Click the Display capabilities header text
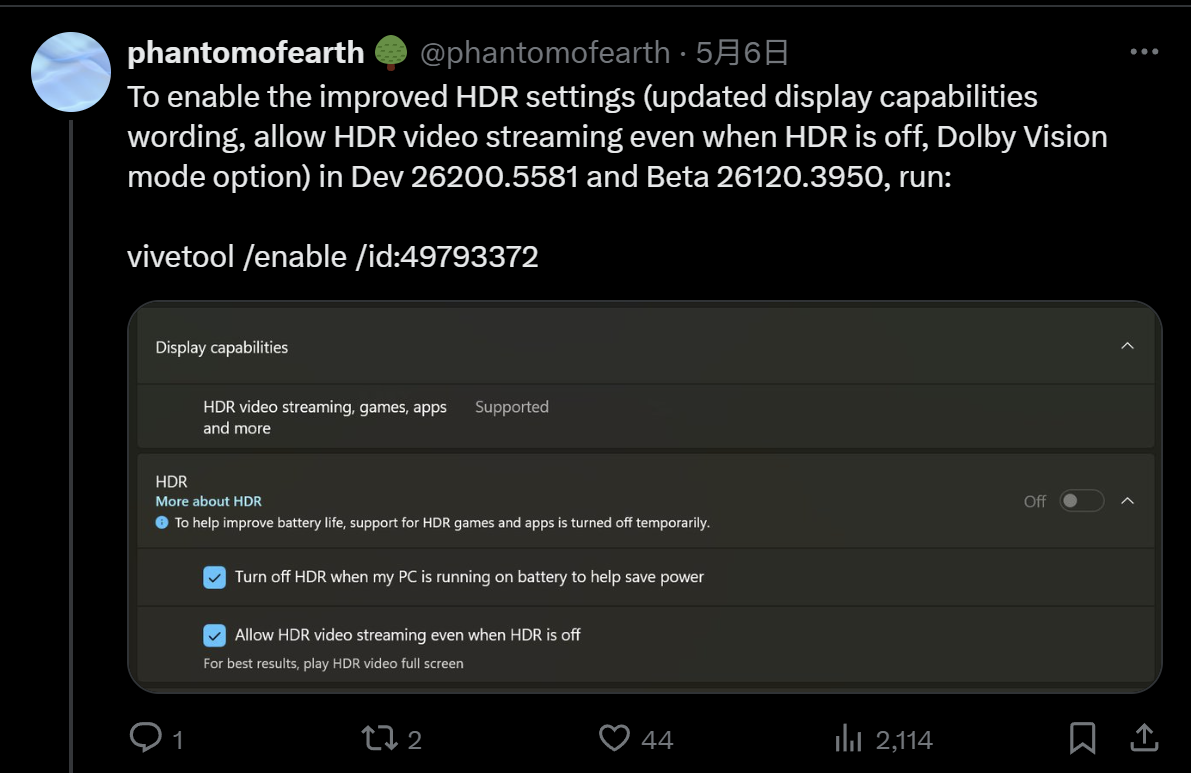 point(222,347)
